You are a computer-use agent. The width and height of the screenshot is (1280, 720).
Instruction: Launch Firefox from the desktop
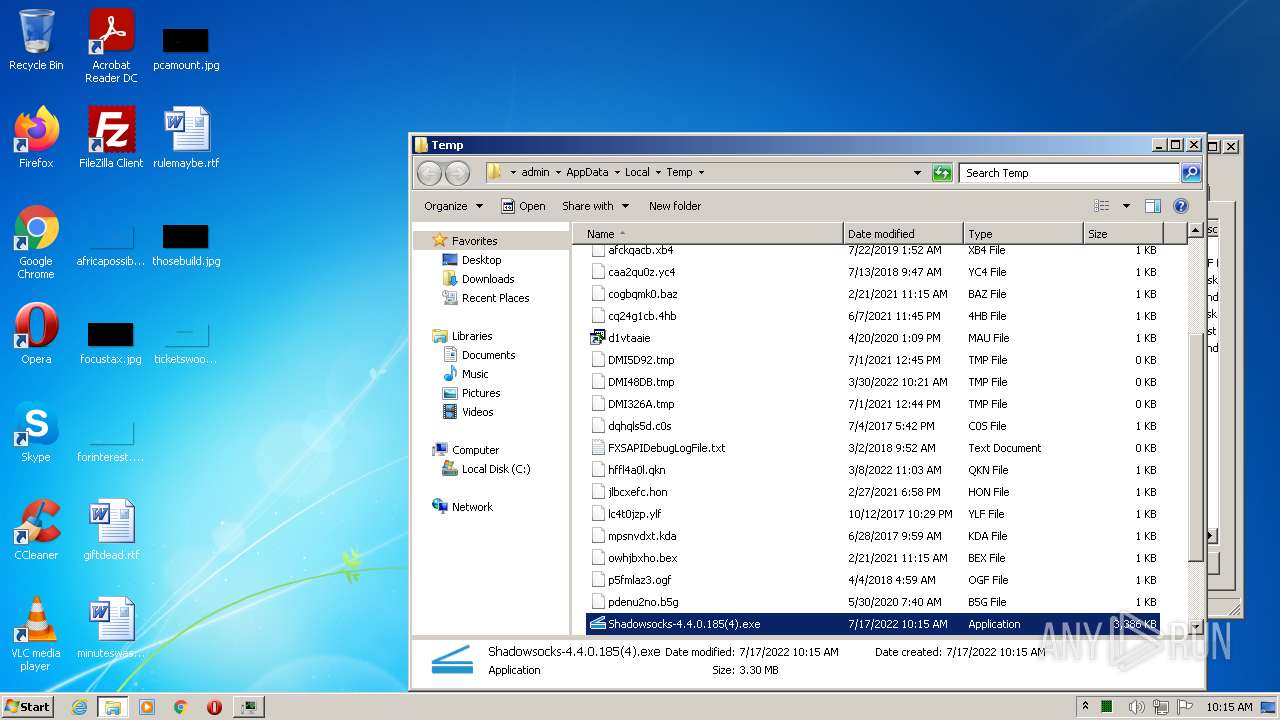(x=36, y=138)
